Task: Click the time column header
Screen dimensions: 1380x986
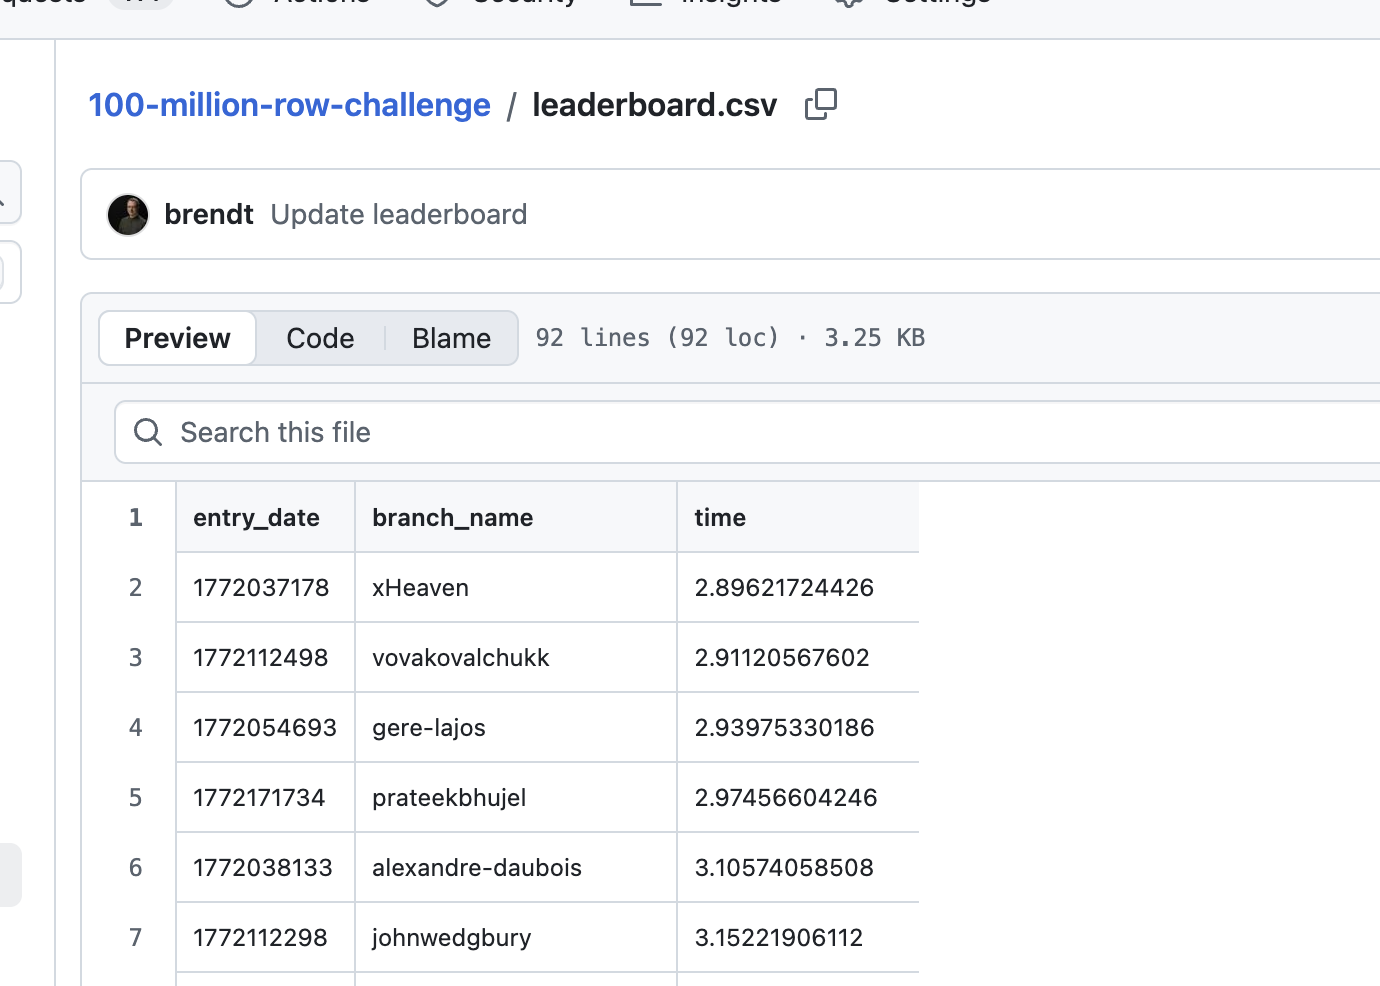Action: (x=720, y=518)
